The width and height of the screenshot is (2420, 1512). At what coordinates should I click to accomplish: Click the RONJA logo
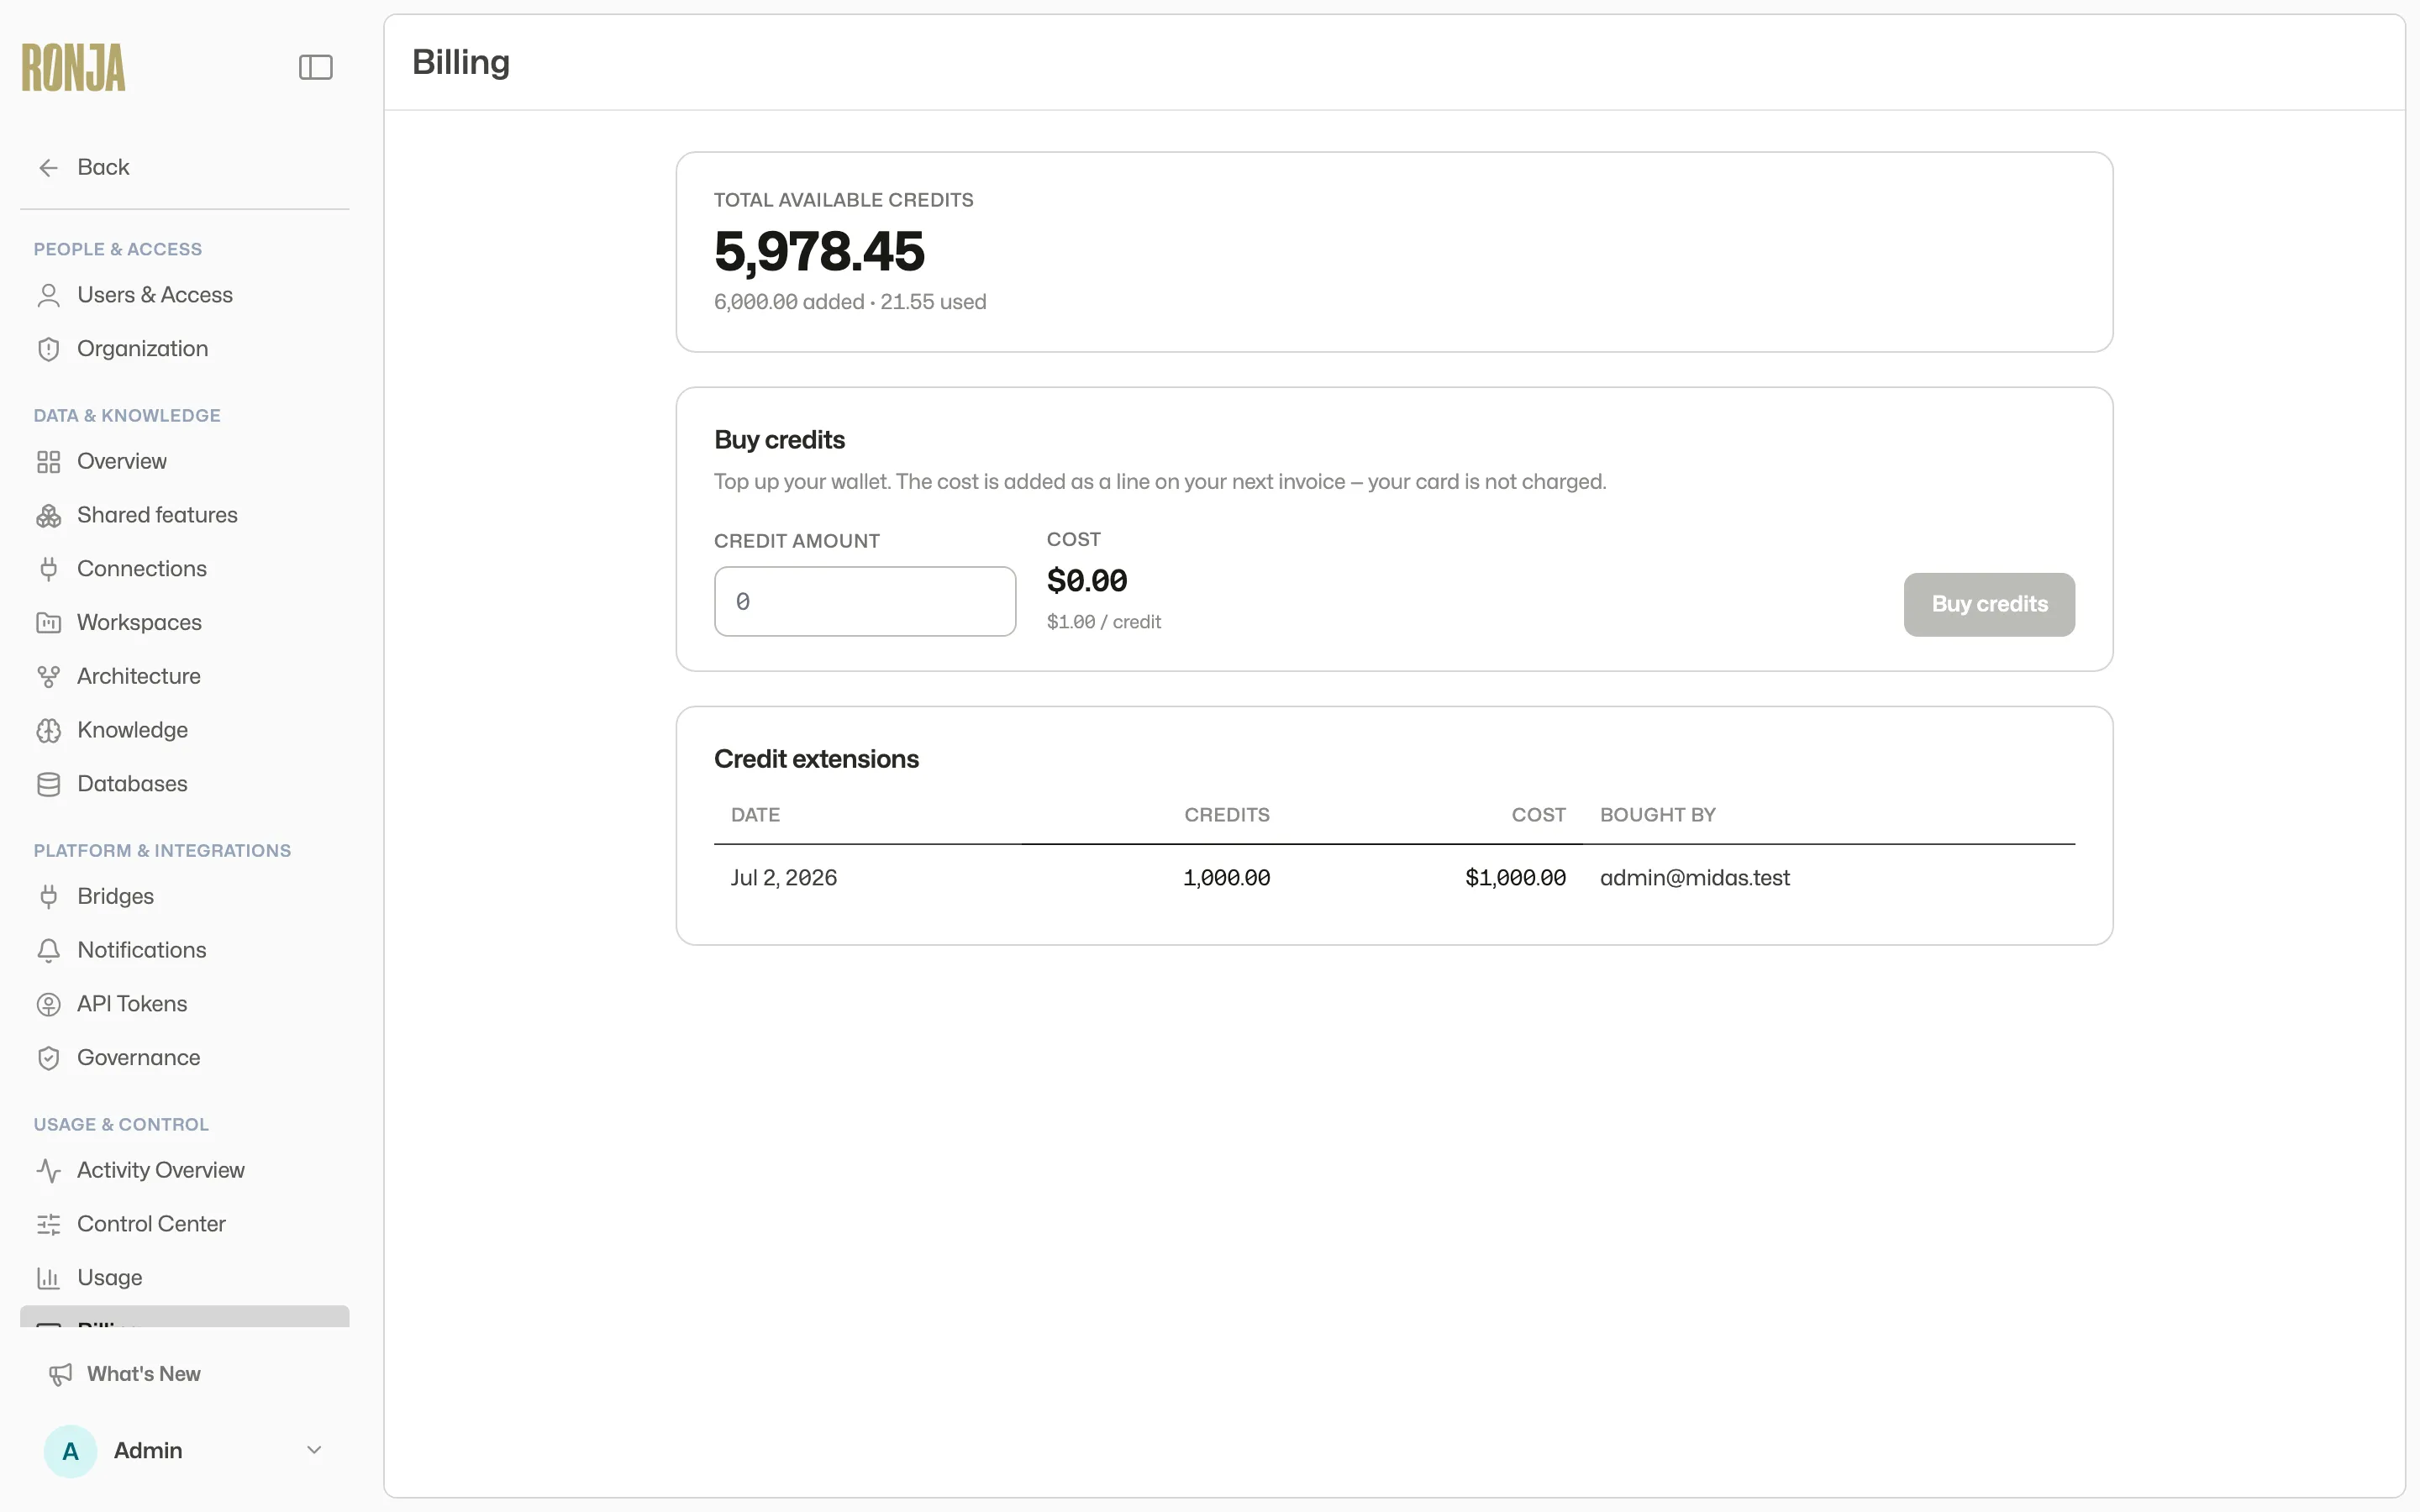tap(73, 68)
